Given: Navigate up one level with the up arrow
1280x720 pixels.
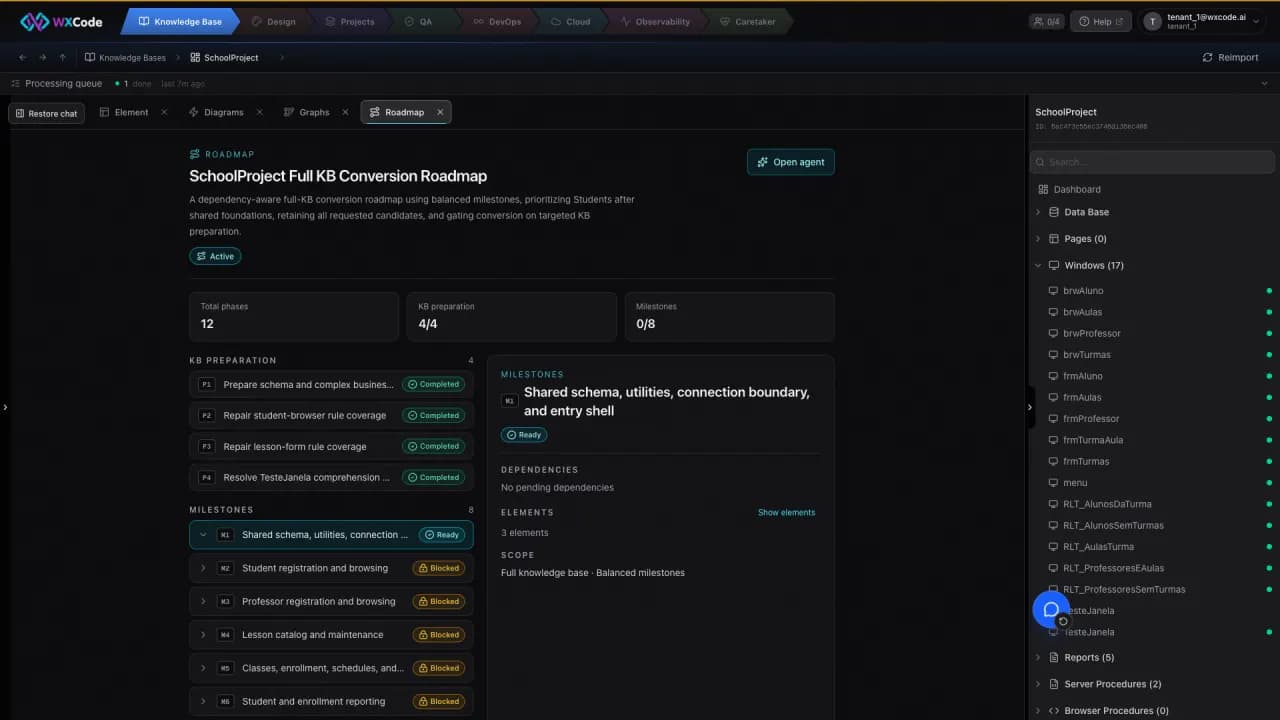Looking at the screenshot, I should point(63,58).
